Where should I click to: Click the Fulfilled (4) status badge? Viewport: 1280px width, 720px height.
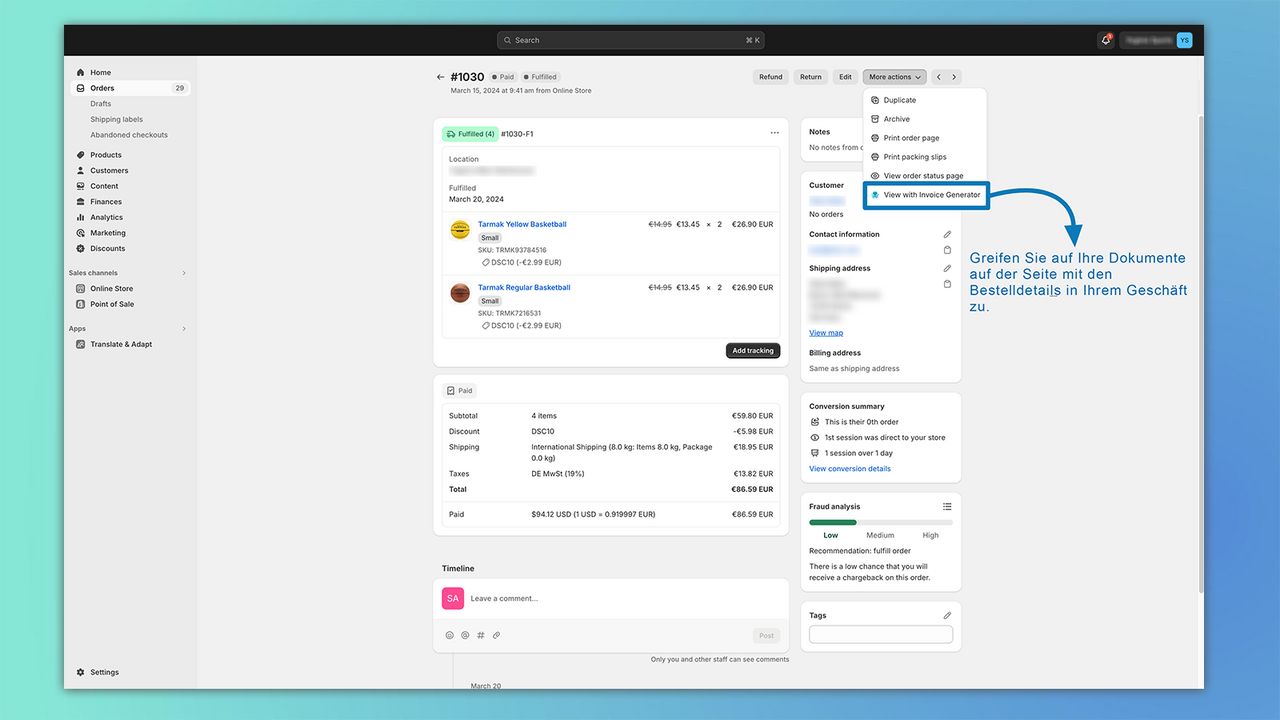point(470,134)
